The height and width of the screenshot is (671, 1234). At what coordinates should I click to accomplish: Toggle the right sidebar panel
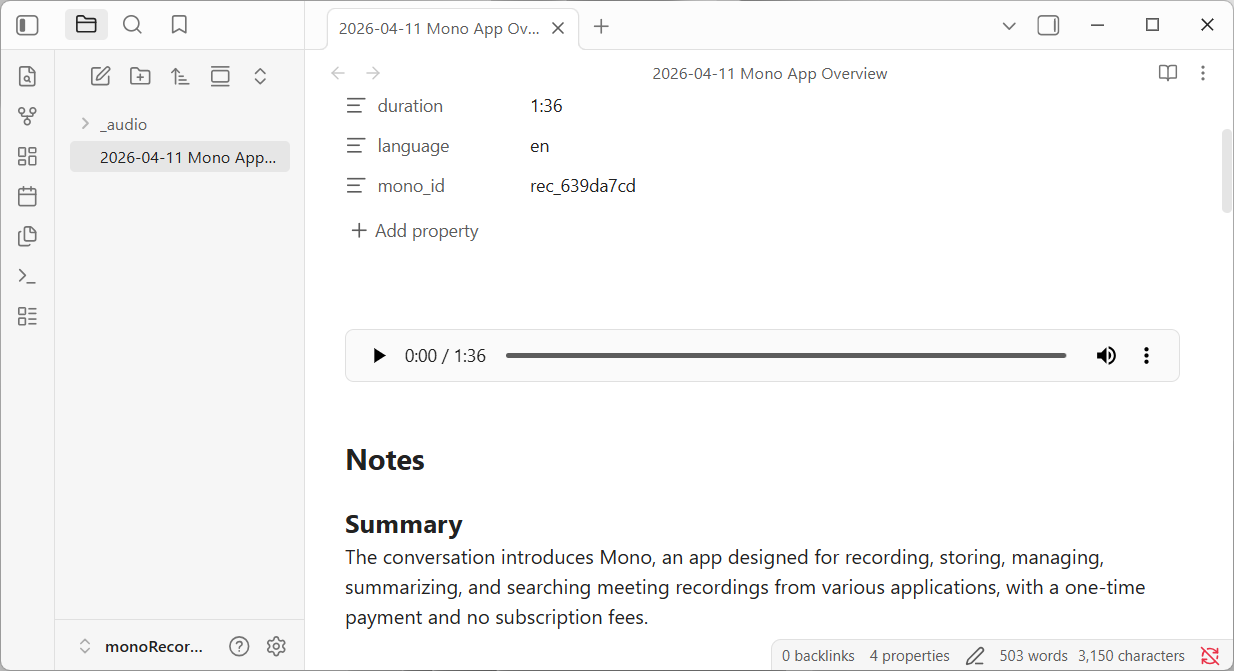[1048, 26]
